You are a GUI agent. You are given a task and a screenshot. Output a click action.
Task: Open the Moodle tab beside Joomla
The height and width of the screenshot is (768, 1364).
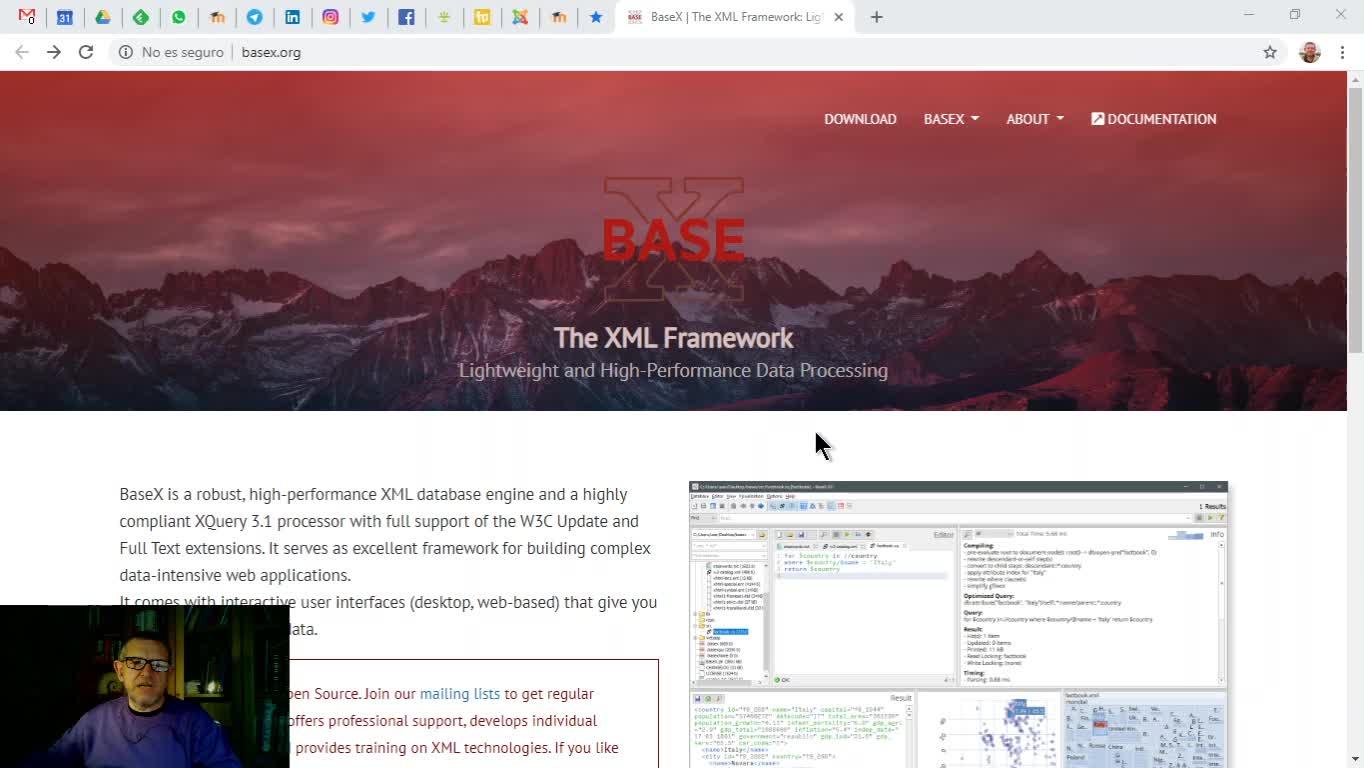pyautogui.click(x=559, y=17)
